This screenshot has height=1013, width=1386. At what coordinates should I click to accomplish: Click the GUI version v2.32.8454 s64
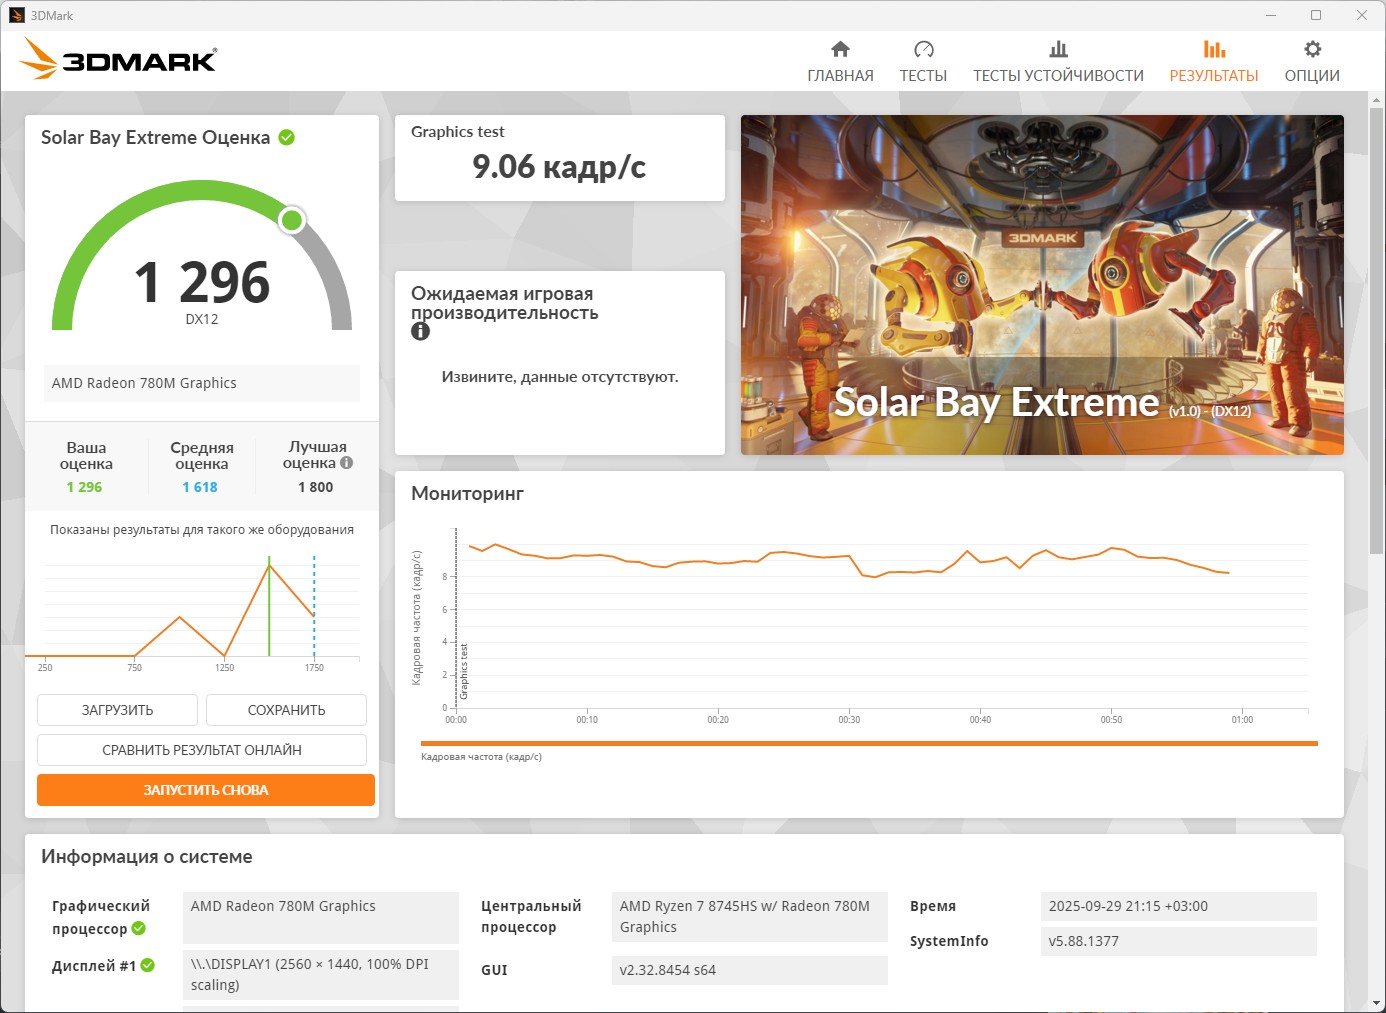pyautogui.click(x=750, y=970)
